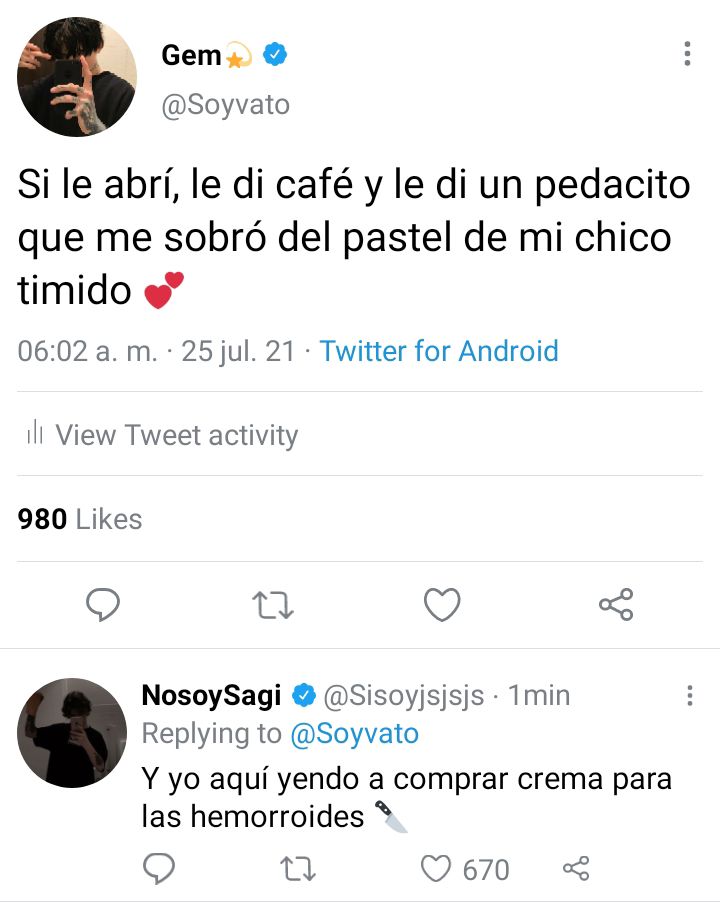Open Gem's profile picture
The height and width of the screenshot is (902, 720).
(77, 77)
